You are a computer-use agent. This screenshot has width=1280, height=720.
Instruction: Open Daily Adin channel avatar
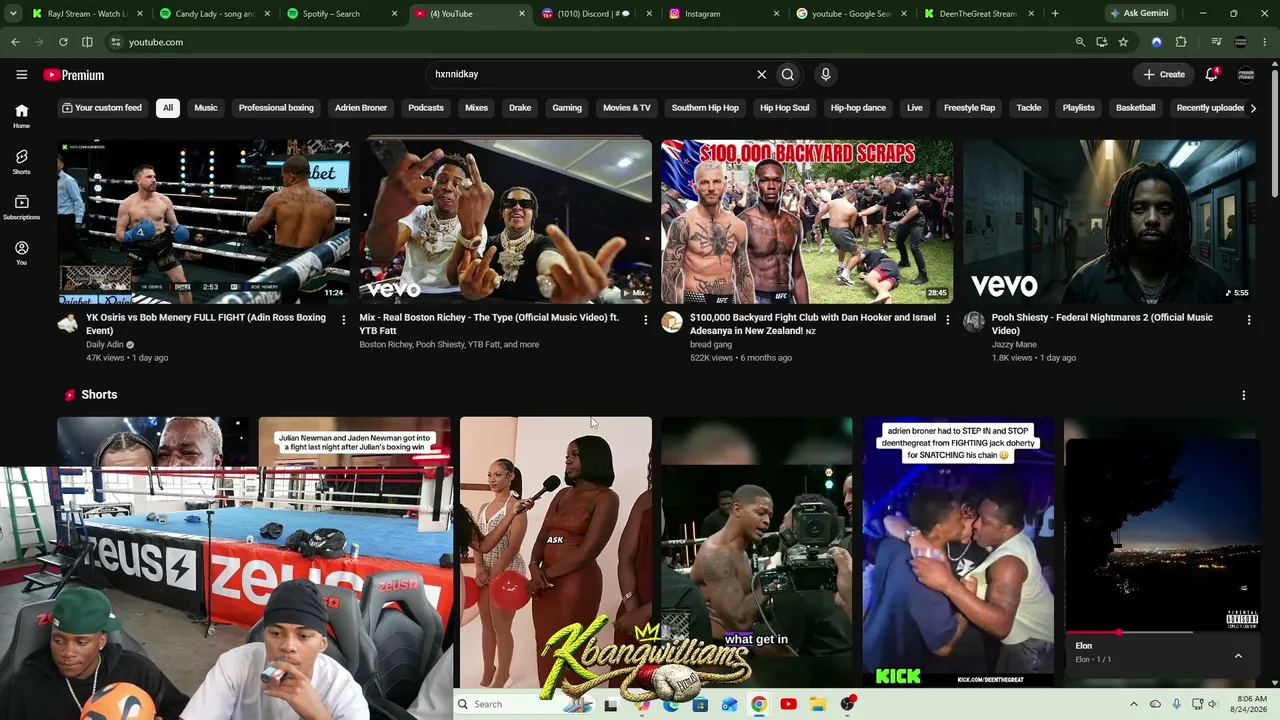pos(68,323)
